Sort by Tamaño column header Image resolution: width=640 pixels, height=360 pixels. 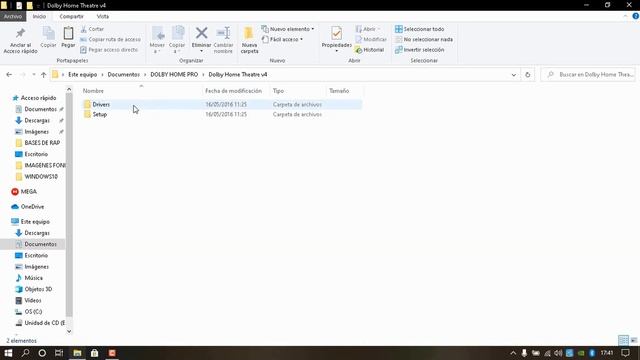point(339,91)
